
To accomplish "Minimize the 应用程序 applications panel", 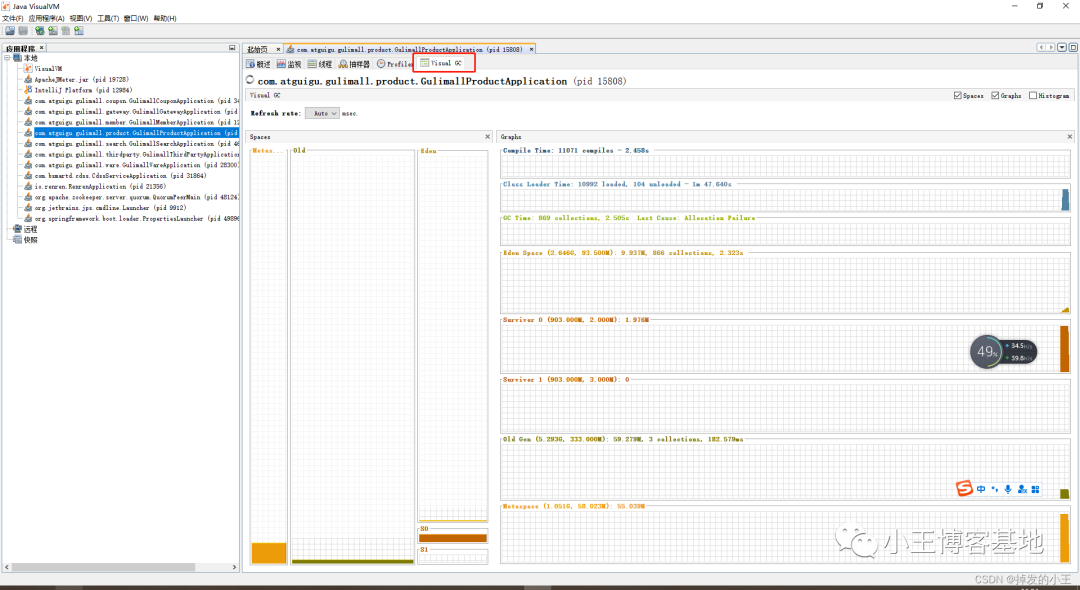I will 232,48.
